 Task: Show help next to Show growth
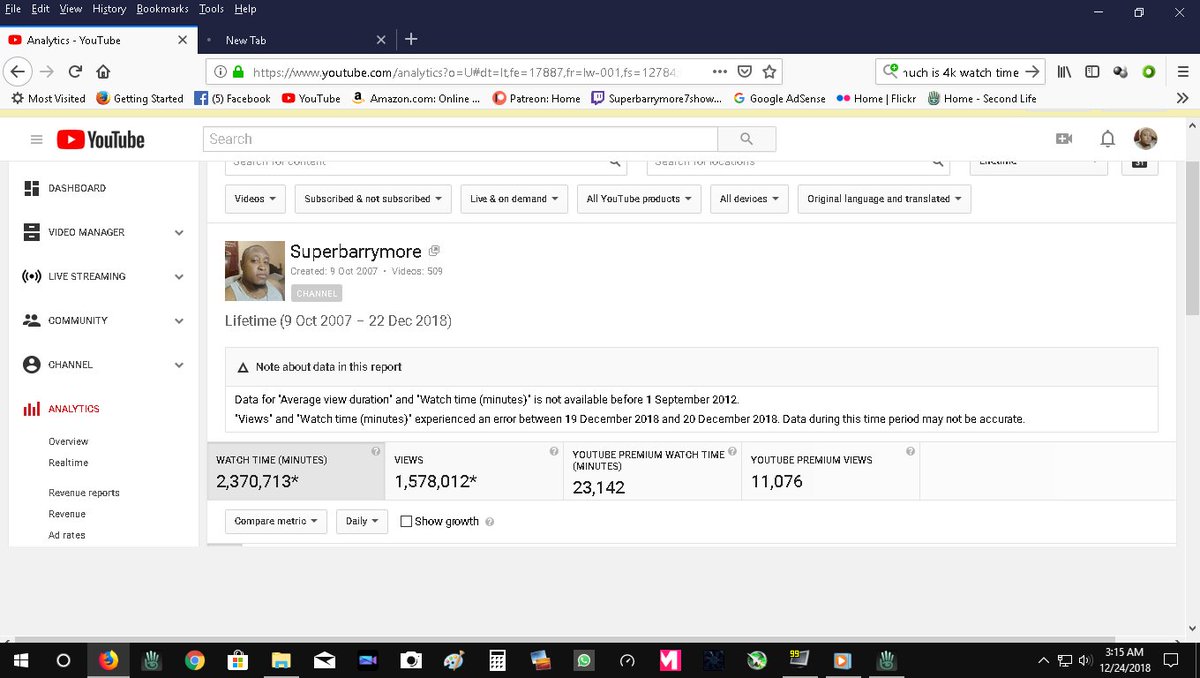(489, 522)
